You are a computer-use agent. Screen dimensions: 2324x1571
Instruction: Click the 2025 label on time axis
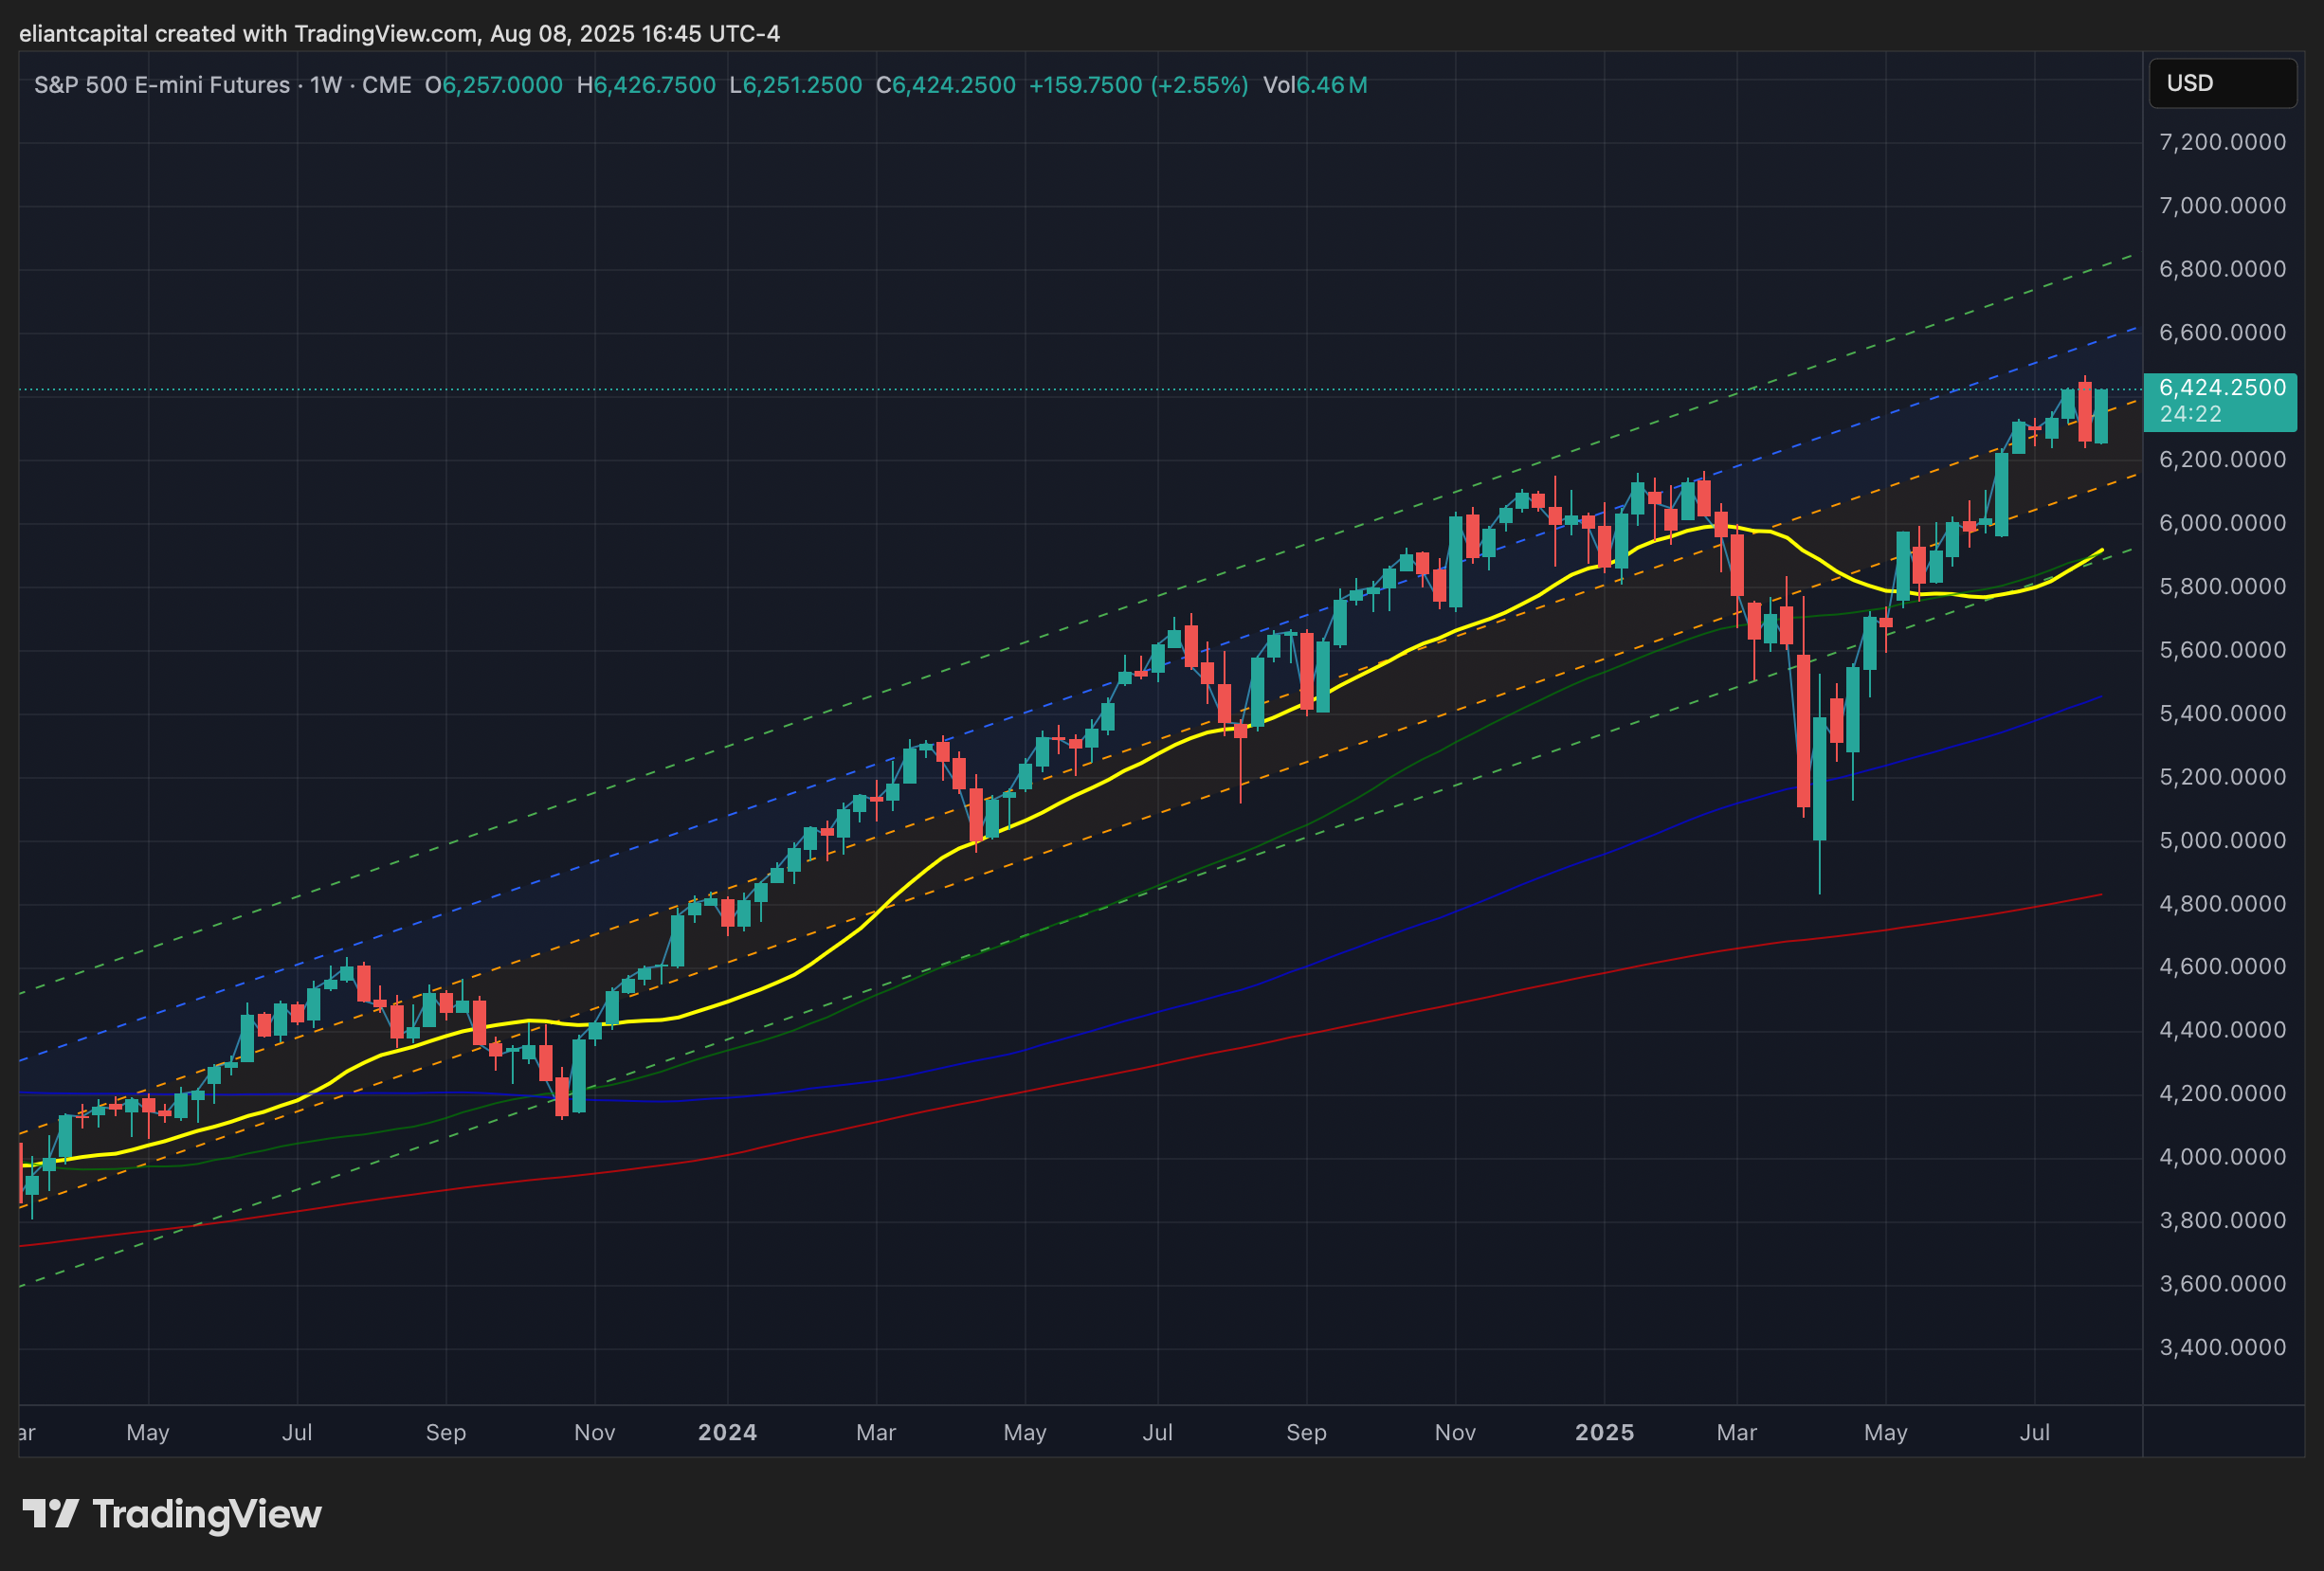[1604, 1432]
